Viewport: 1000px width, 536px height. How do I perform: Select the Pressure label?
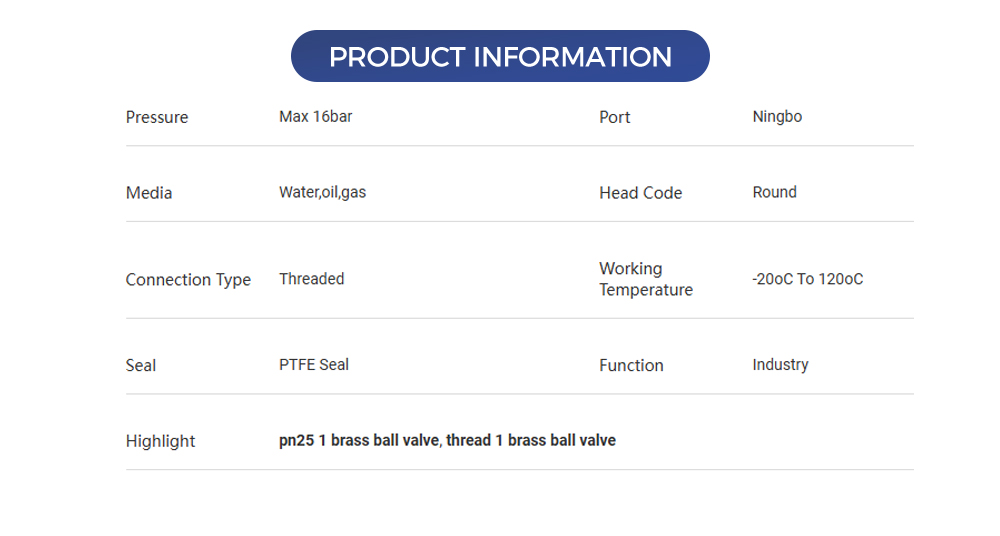click(157, 117)
